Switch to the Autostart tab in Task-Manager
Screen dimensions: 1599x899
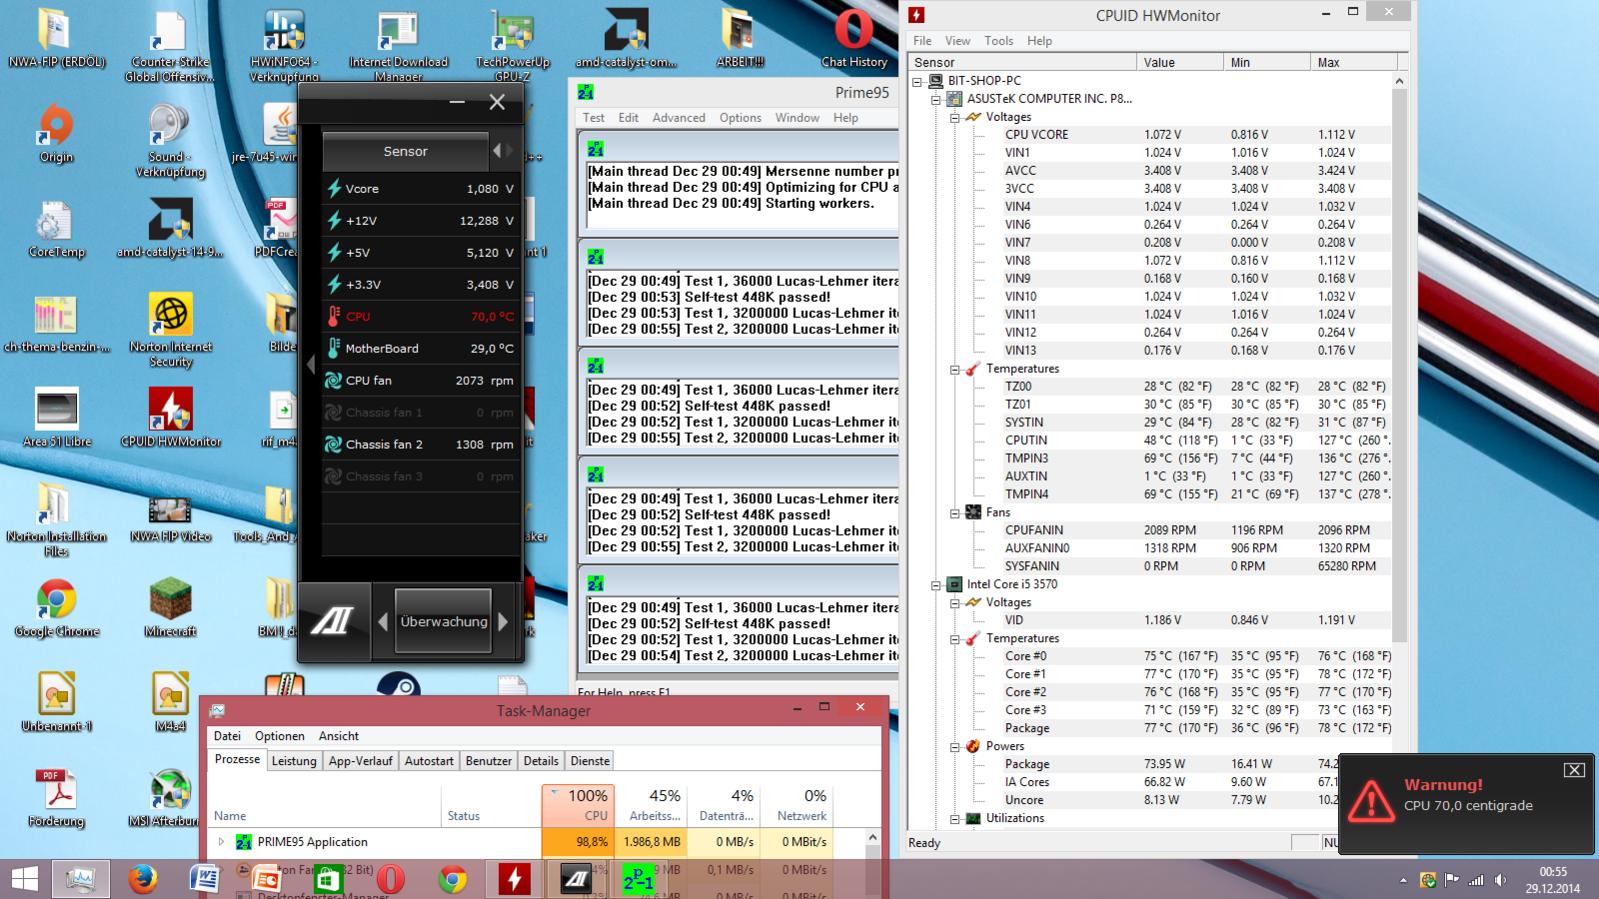[x=429, y=761]
